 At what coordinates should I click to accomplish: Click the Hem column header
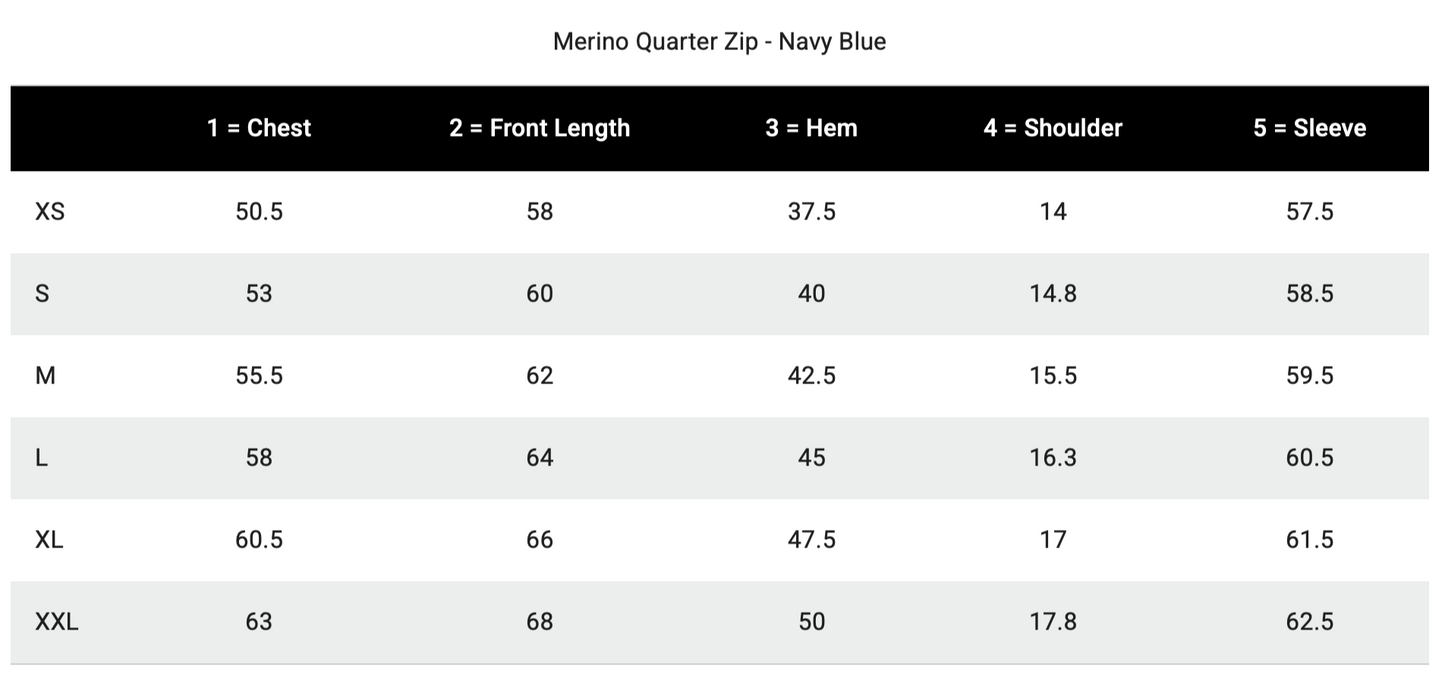click(811, 128)
